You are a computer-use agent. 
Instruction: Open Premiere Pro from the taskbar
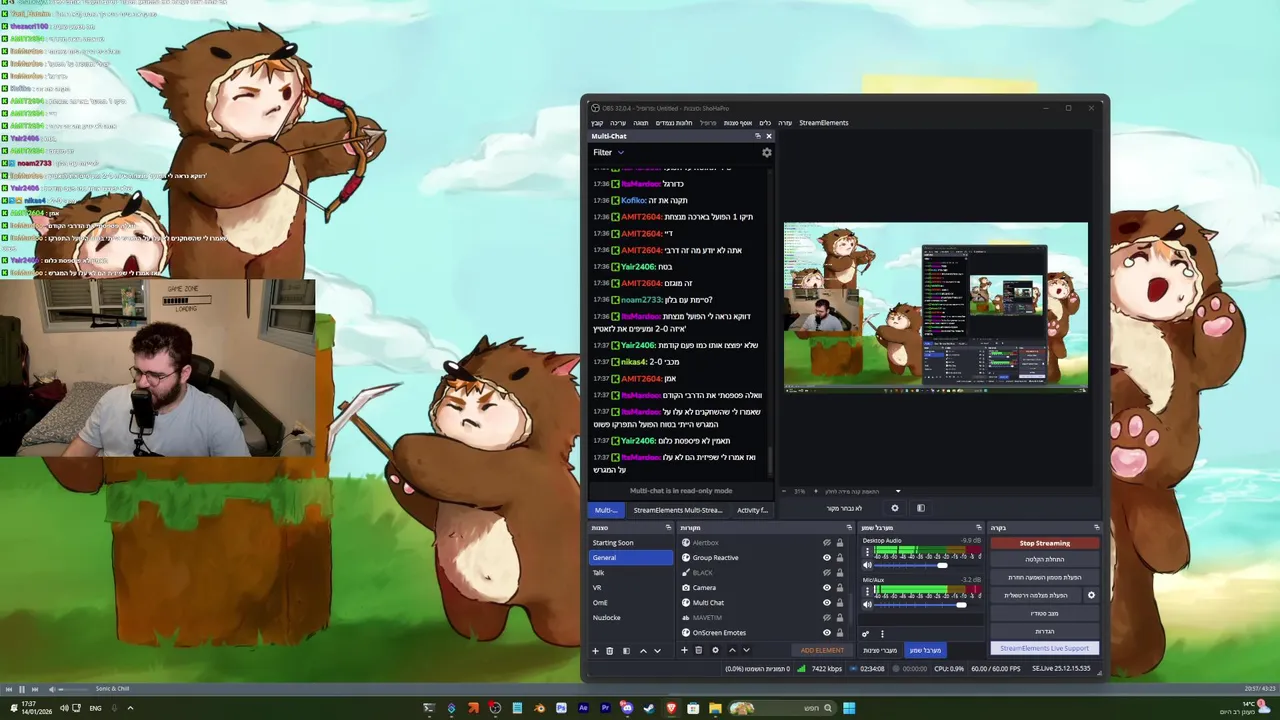[x=605, y=708]
